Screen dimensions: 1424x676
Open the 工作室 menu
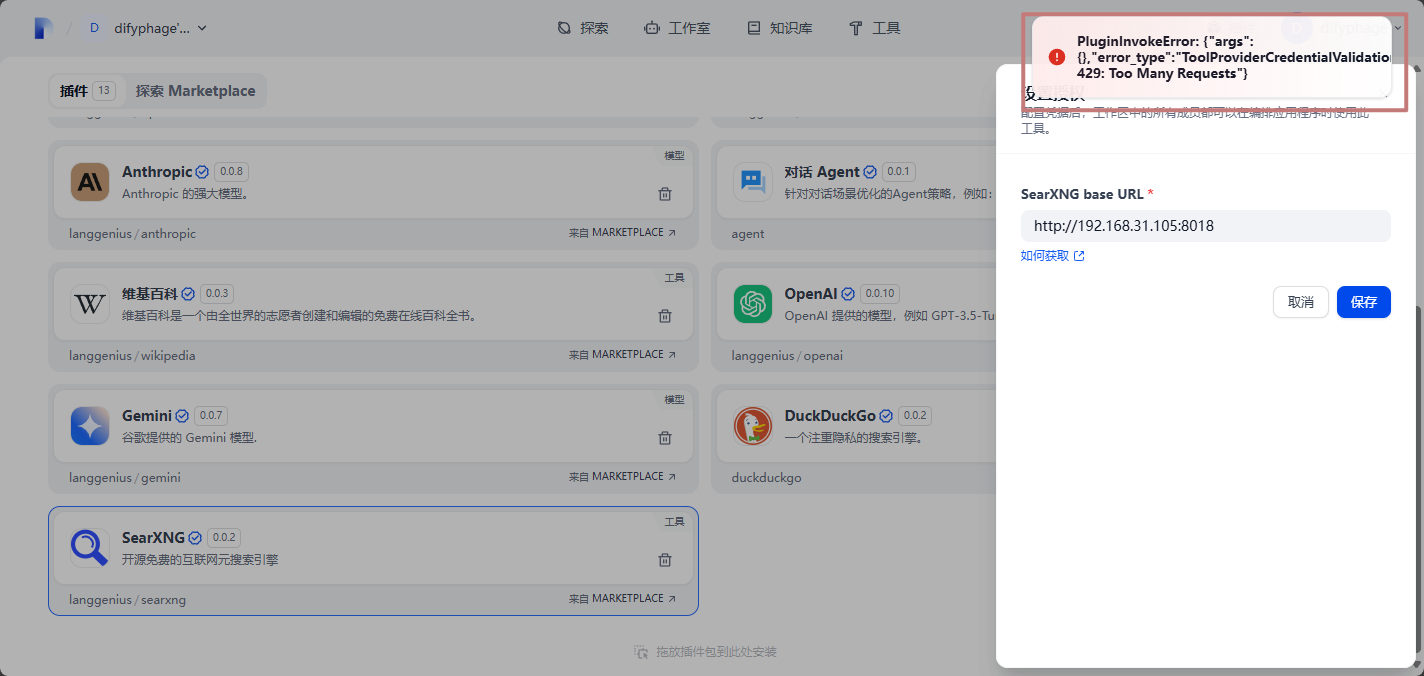[x=678, y=28]
